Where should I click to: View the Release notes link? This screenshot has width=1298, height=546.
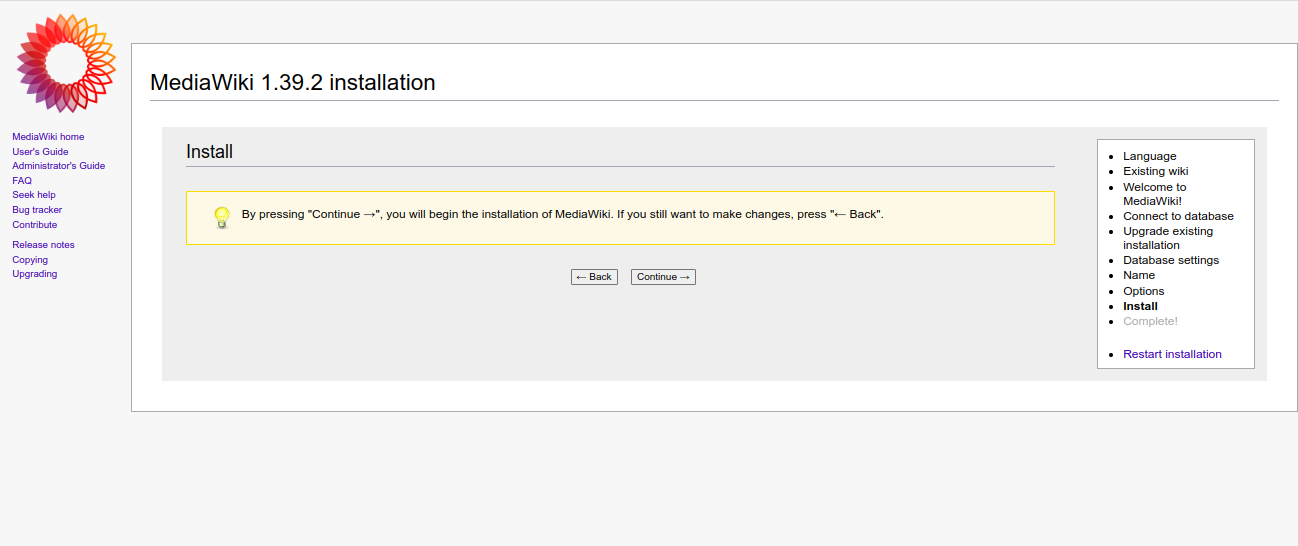click(43, 245)
